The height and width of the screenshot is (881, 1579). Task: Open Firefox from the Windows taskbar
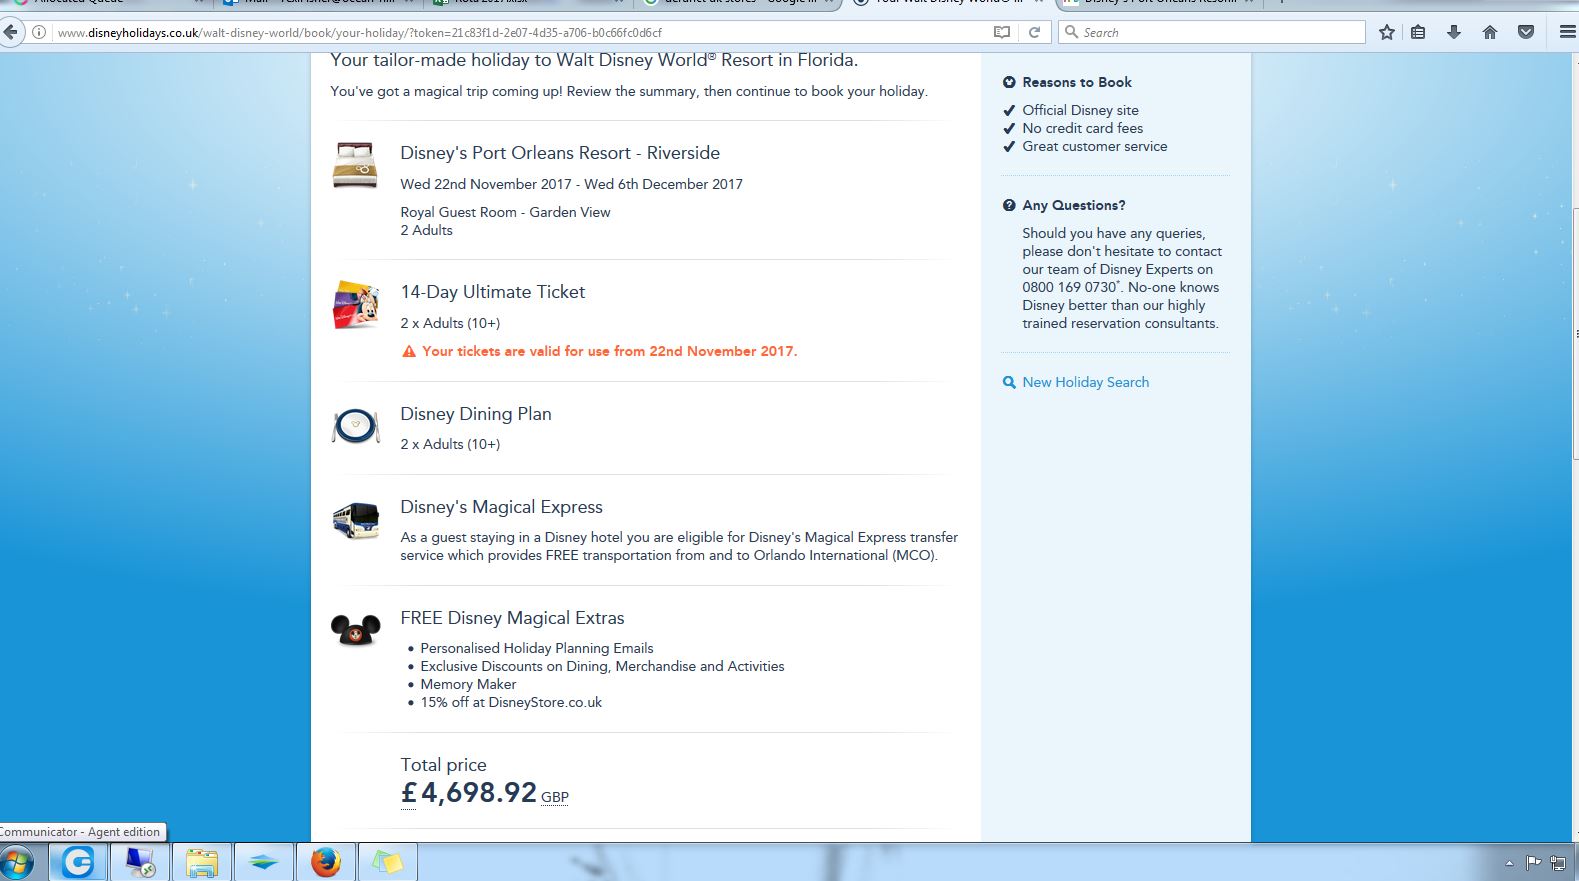click(x=325, y=862)
